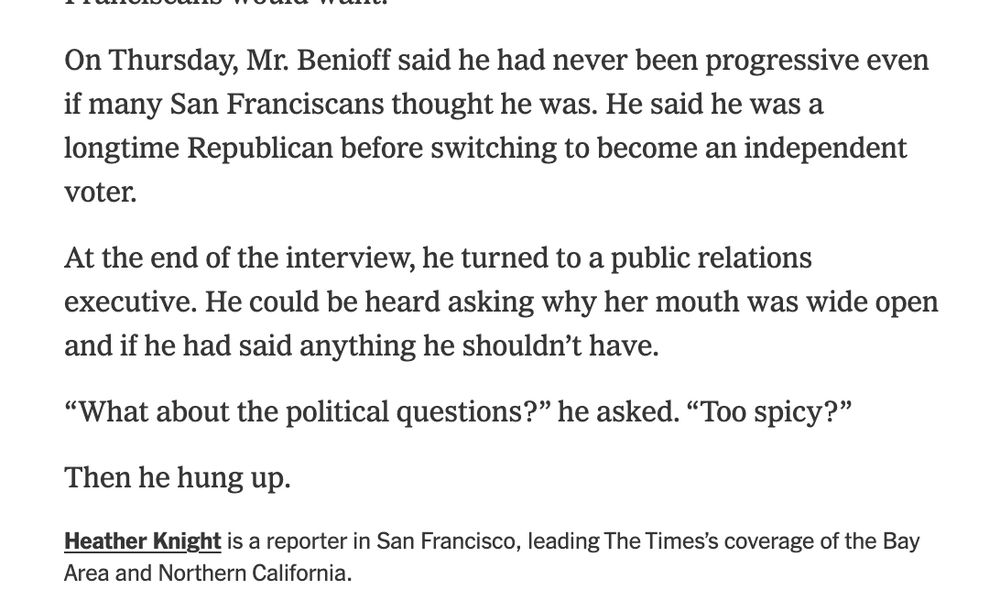The height and width of the screenshot is (614, 1000).
Task: Click the sentence "Then he hung up."
Action: [177, 478]
